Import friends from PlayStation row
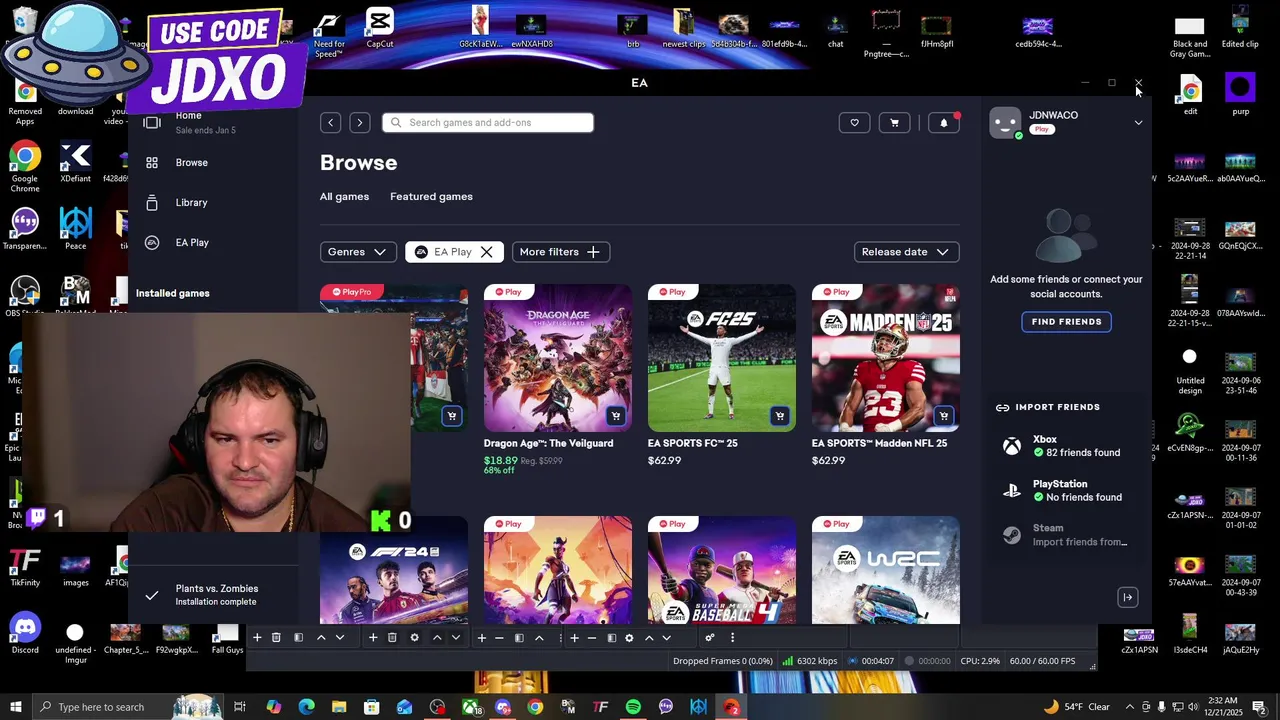This screenshot has height=720, width=1280. [x=1066, y=491]
